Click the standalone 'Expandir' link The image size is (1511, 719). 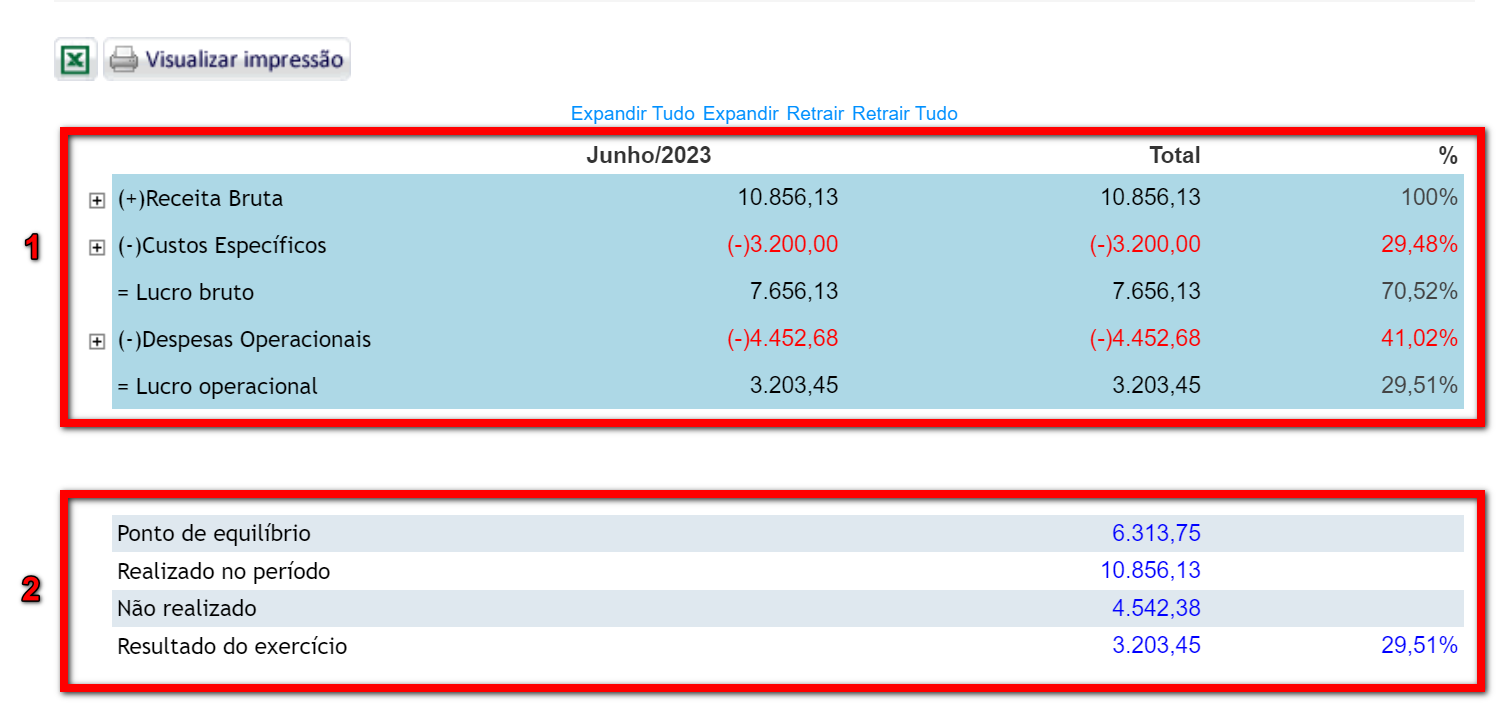tap(740, 114)
